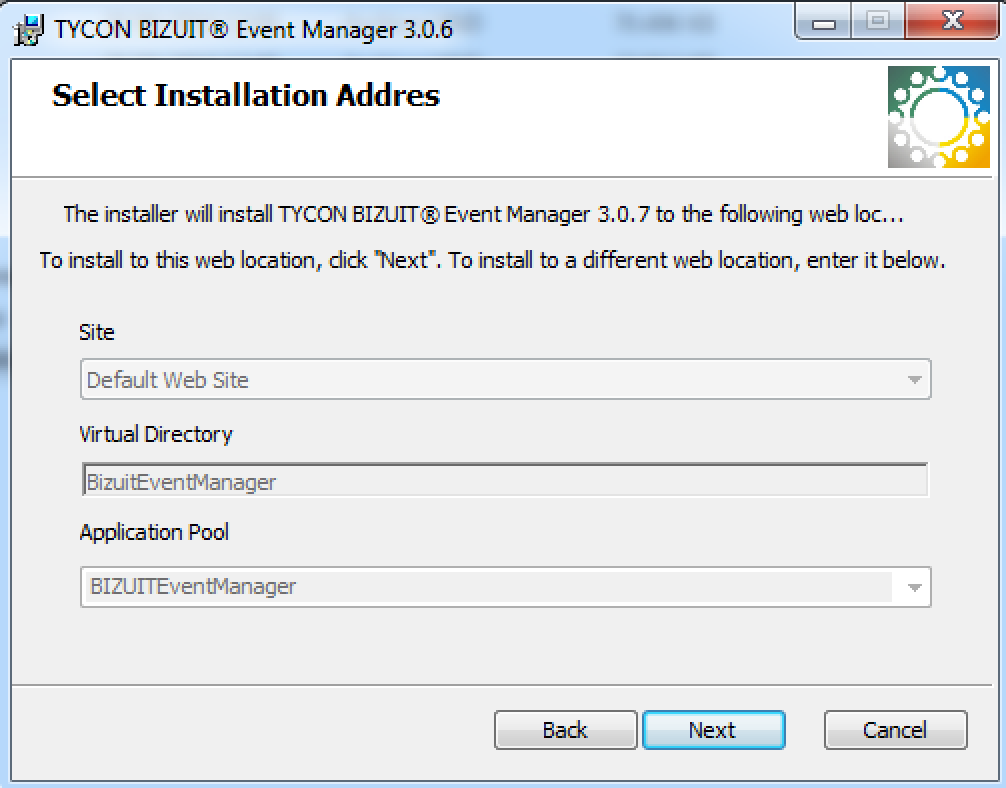
Task: Expand the Application Pool dropdown arrow
Action: point(914,587)
